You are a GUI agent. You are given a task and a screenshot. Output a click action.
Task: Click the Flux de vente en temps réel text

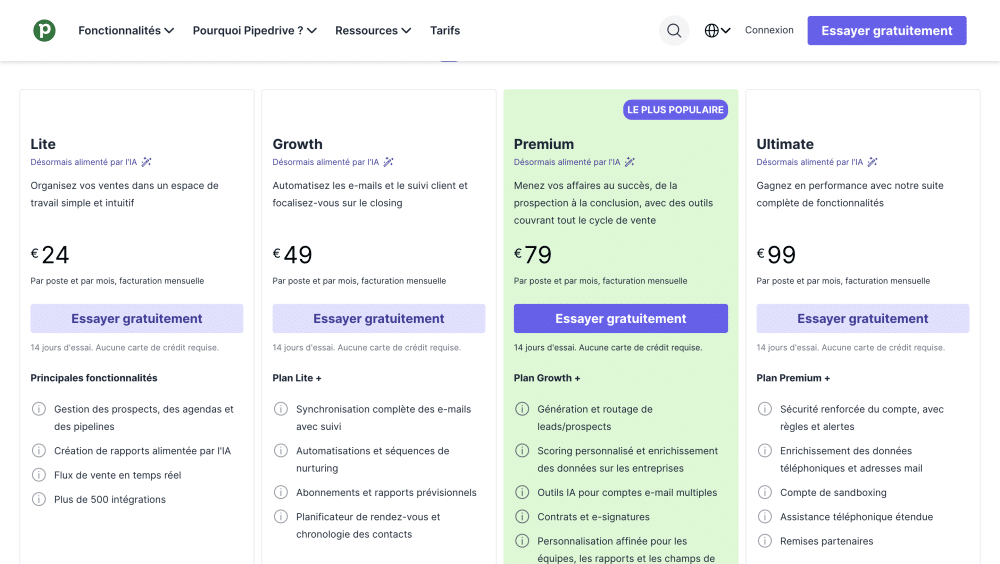[117, 475]
